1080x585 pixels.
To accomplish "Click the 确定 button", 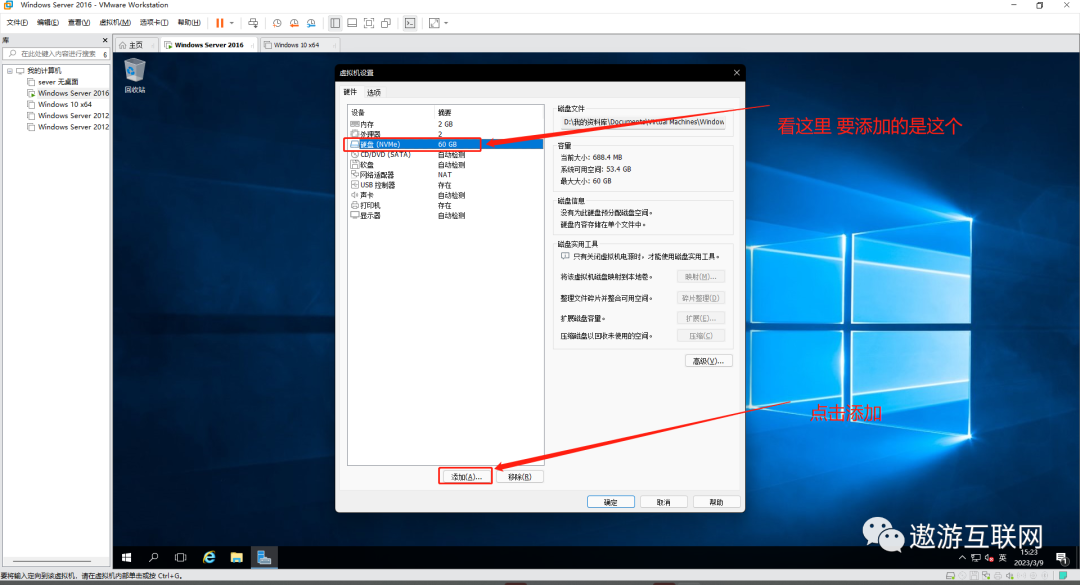I will (x=611, y=502).
